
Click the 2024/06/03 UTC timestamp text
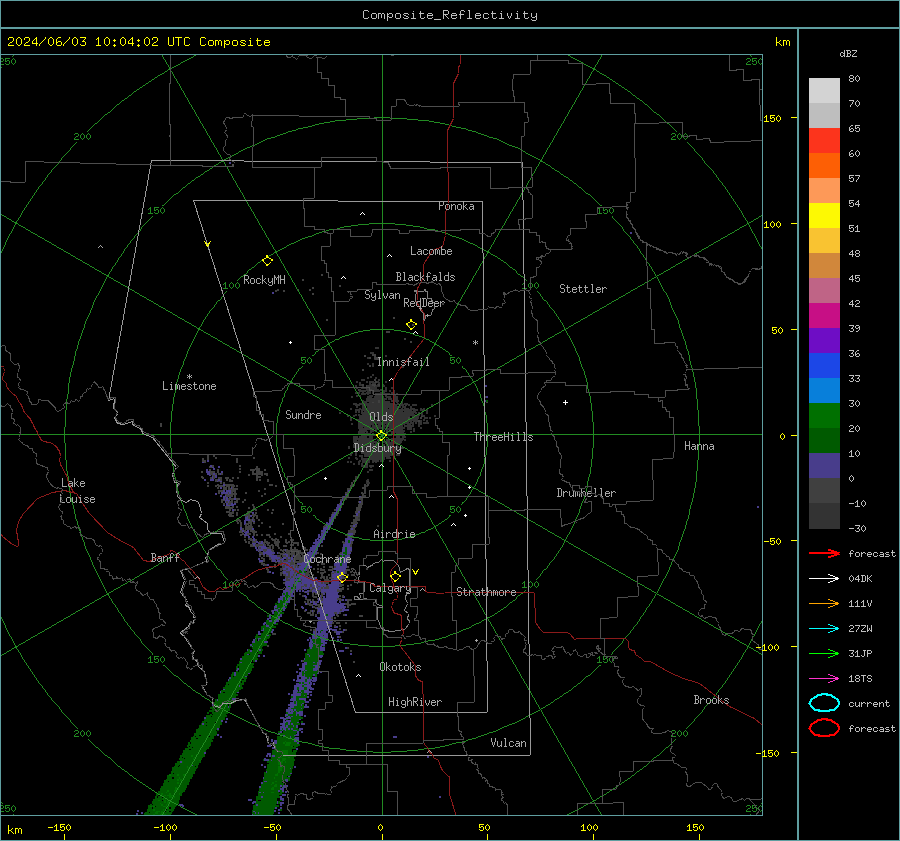[x=138, y=42]
